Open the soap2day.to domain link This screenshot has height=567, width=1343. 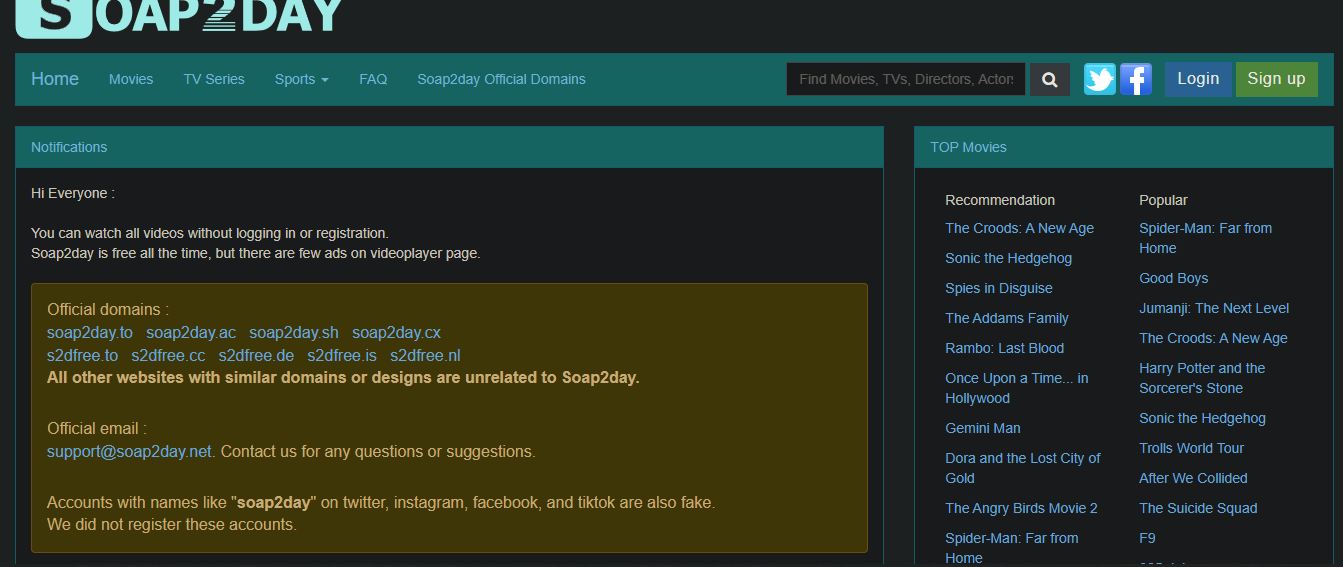click(90, 333)
